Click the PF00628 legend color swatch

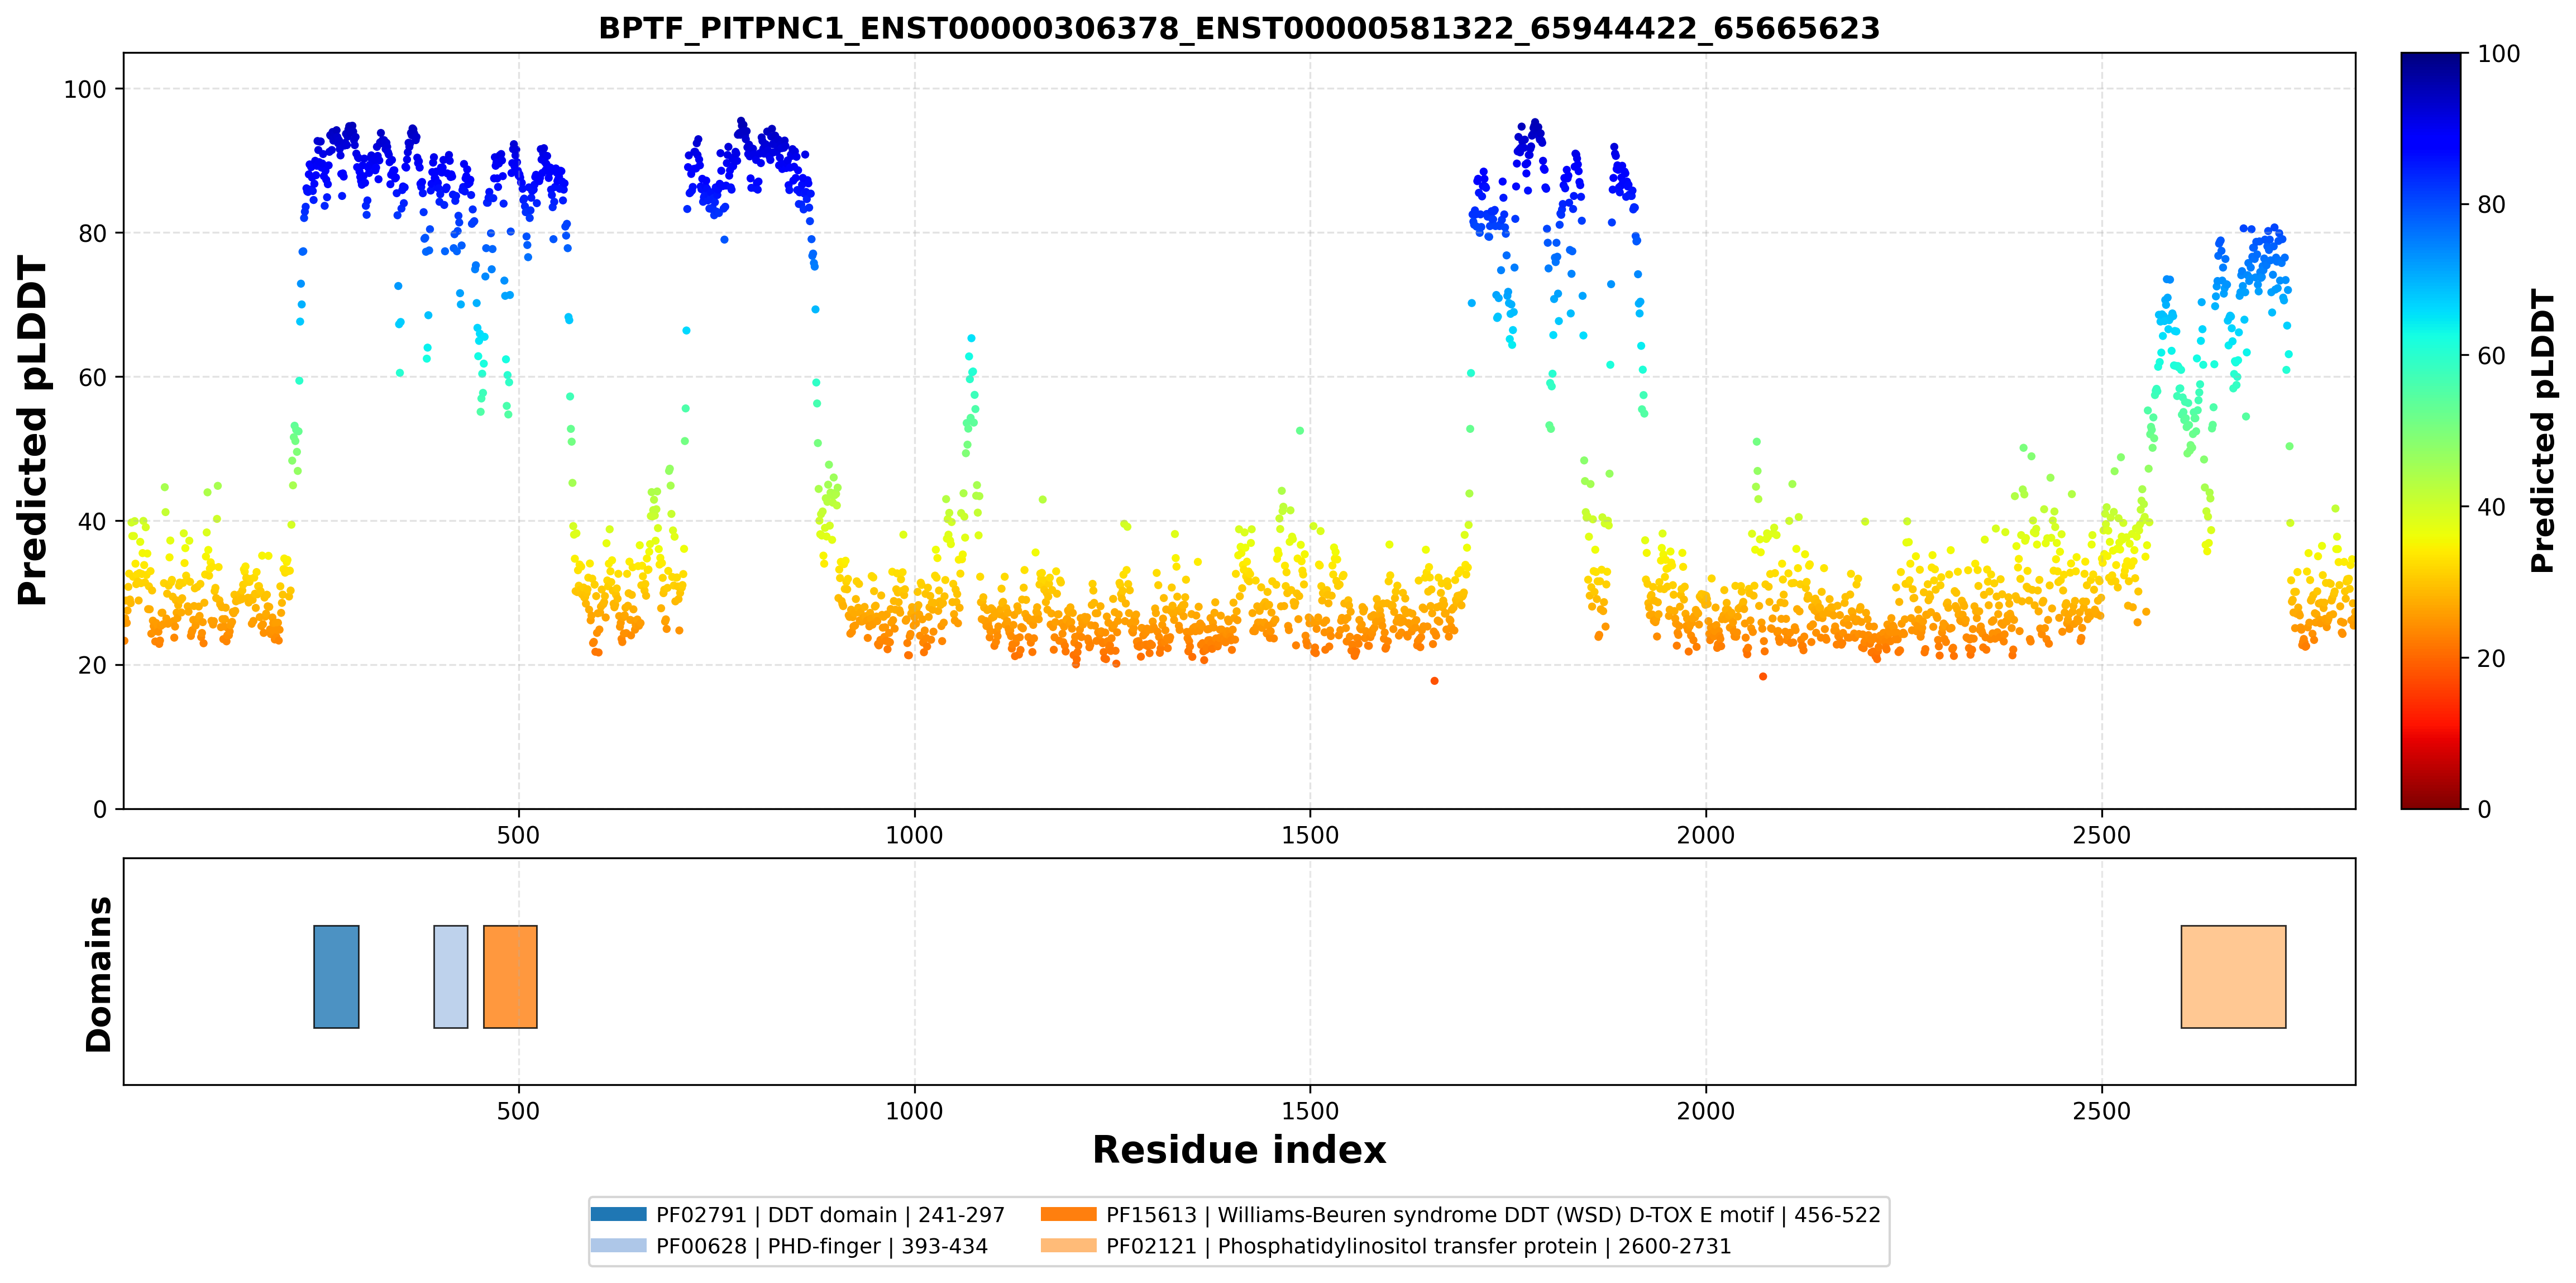(618, 1245)
